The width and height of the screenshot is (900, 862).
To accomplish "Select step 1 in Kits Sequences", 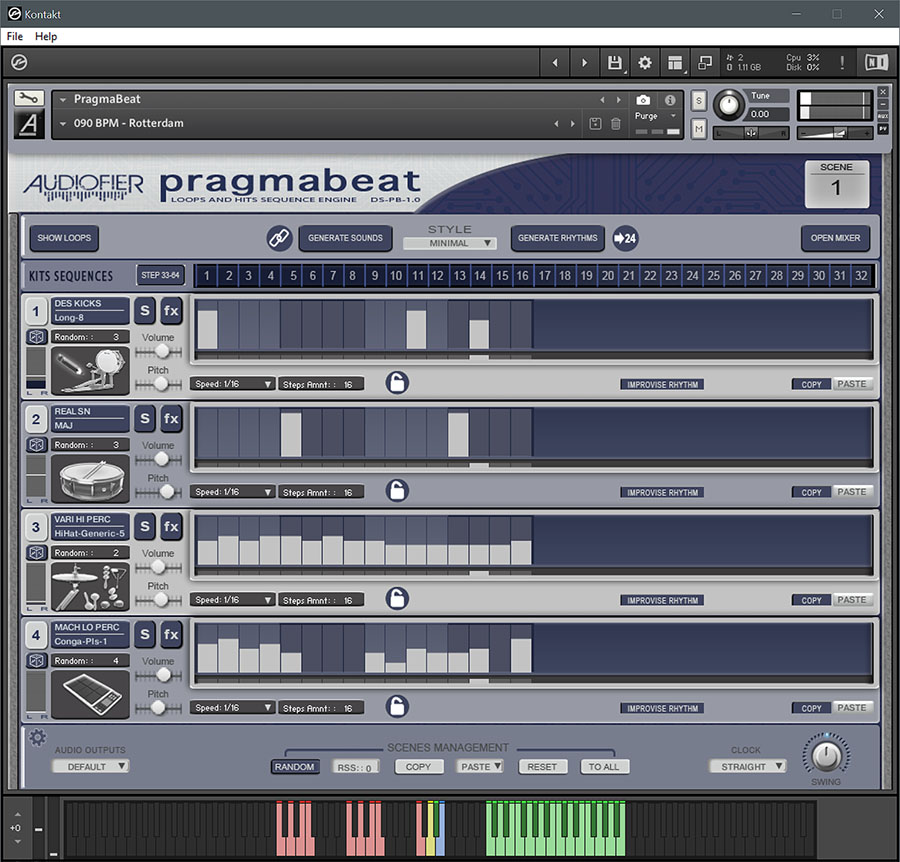I will pos(207,275).
